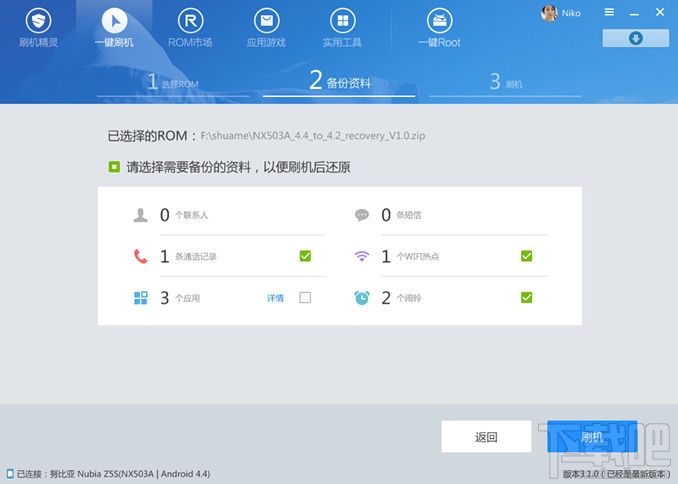Screen dimensions: 678x484
Task: Click the red phone call log icon
Action: pos(141,256)
